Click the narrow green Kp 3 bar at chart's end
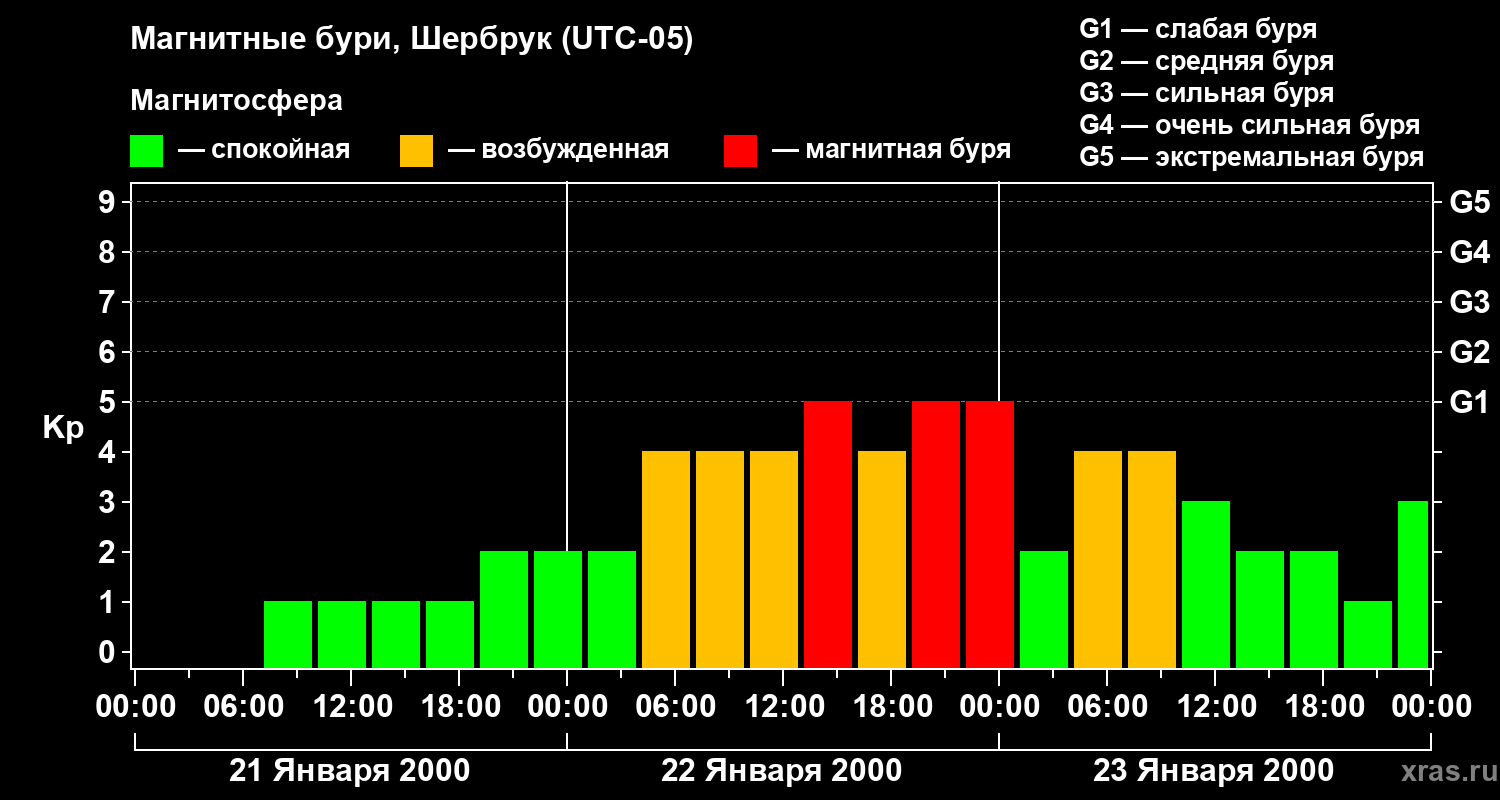 click(x=1413, y=584)
